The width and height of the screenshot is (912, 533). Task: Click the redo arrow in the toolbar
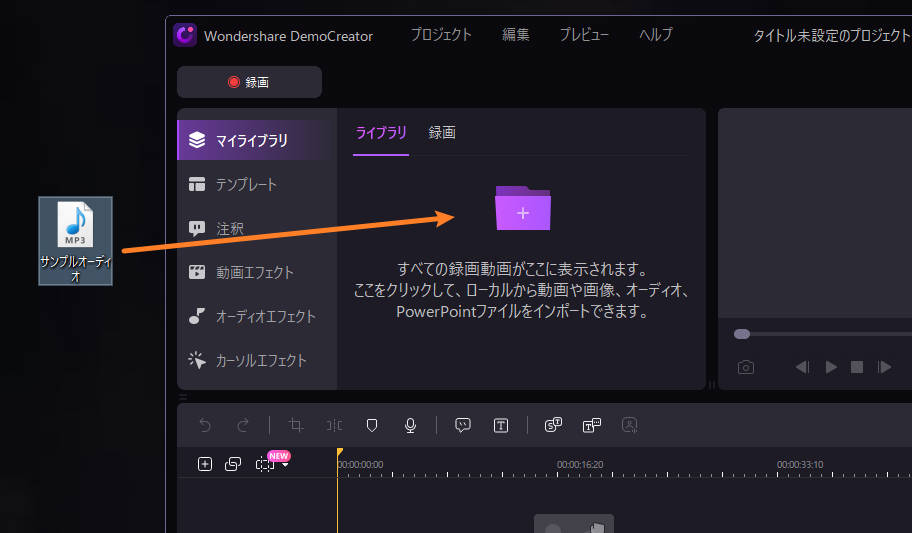(x=243, y=425)
